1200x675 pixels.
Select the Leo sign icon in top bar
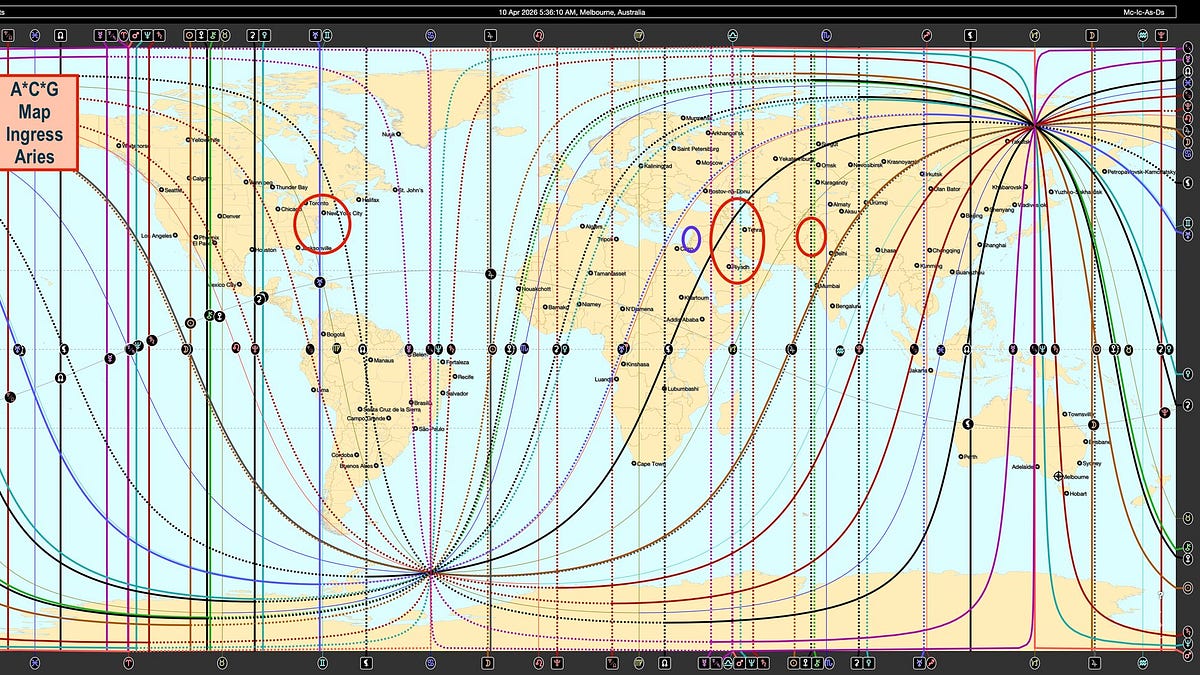pos(539,34)
